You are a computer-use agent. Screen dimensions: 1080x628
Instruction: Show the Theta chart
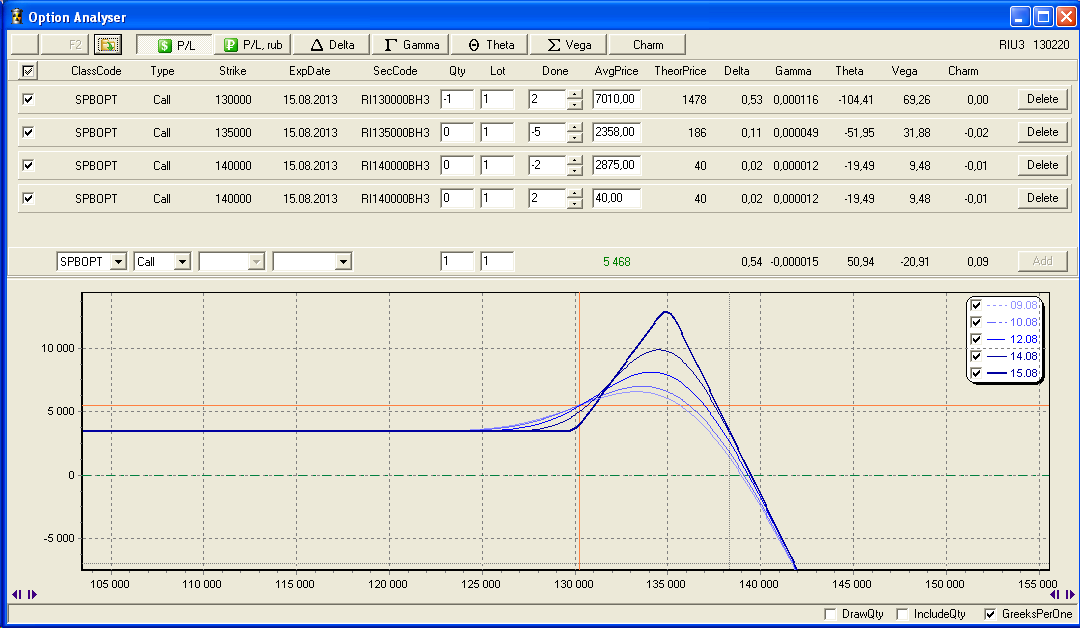click(490, 45)
